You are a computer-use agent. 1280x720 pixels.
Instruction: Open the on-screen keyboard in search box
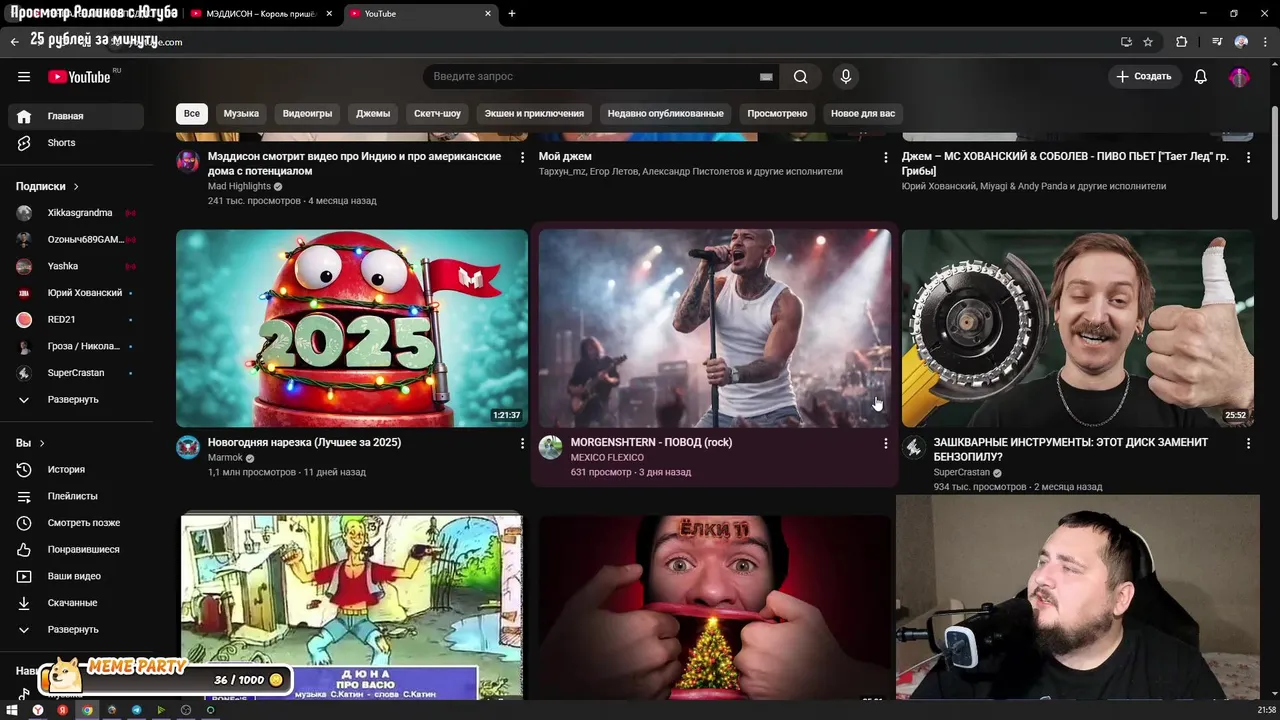point(766,77)
